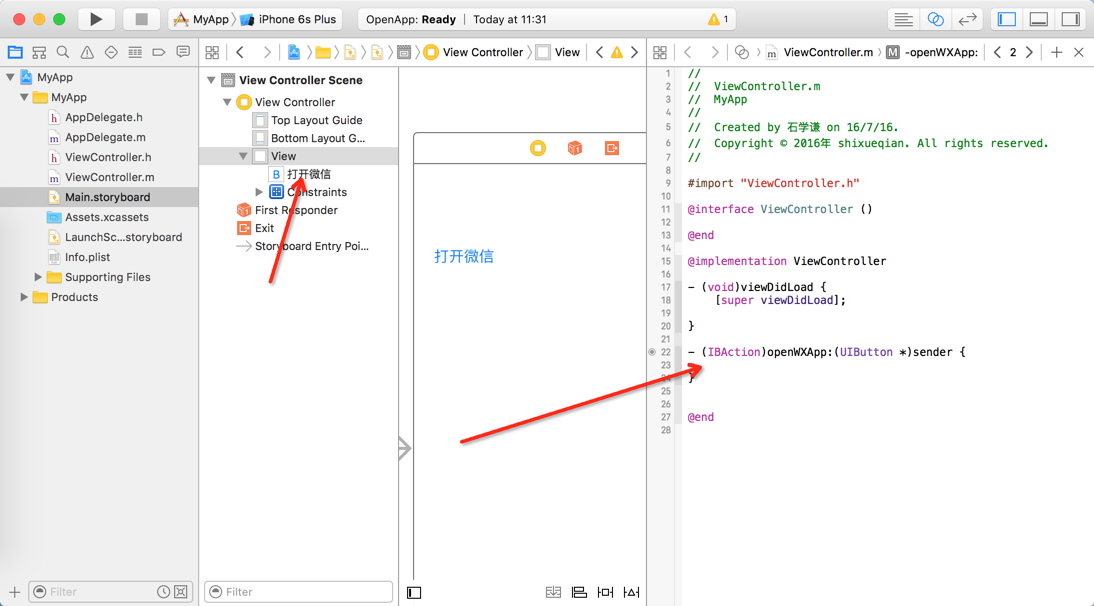This screenshot has width=1094, height=606.
Task: Toggle the Debug area panel
Action: [x=1039, y=20]
